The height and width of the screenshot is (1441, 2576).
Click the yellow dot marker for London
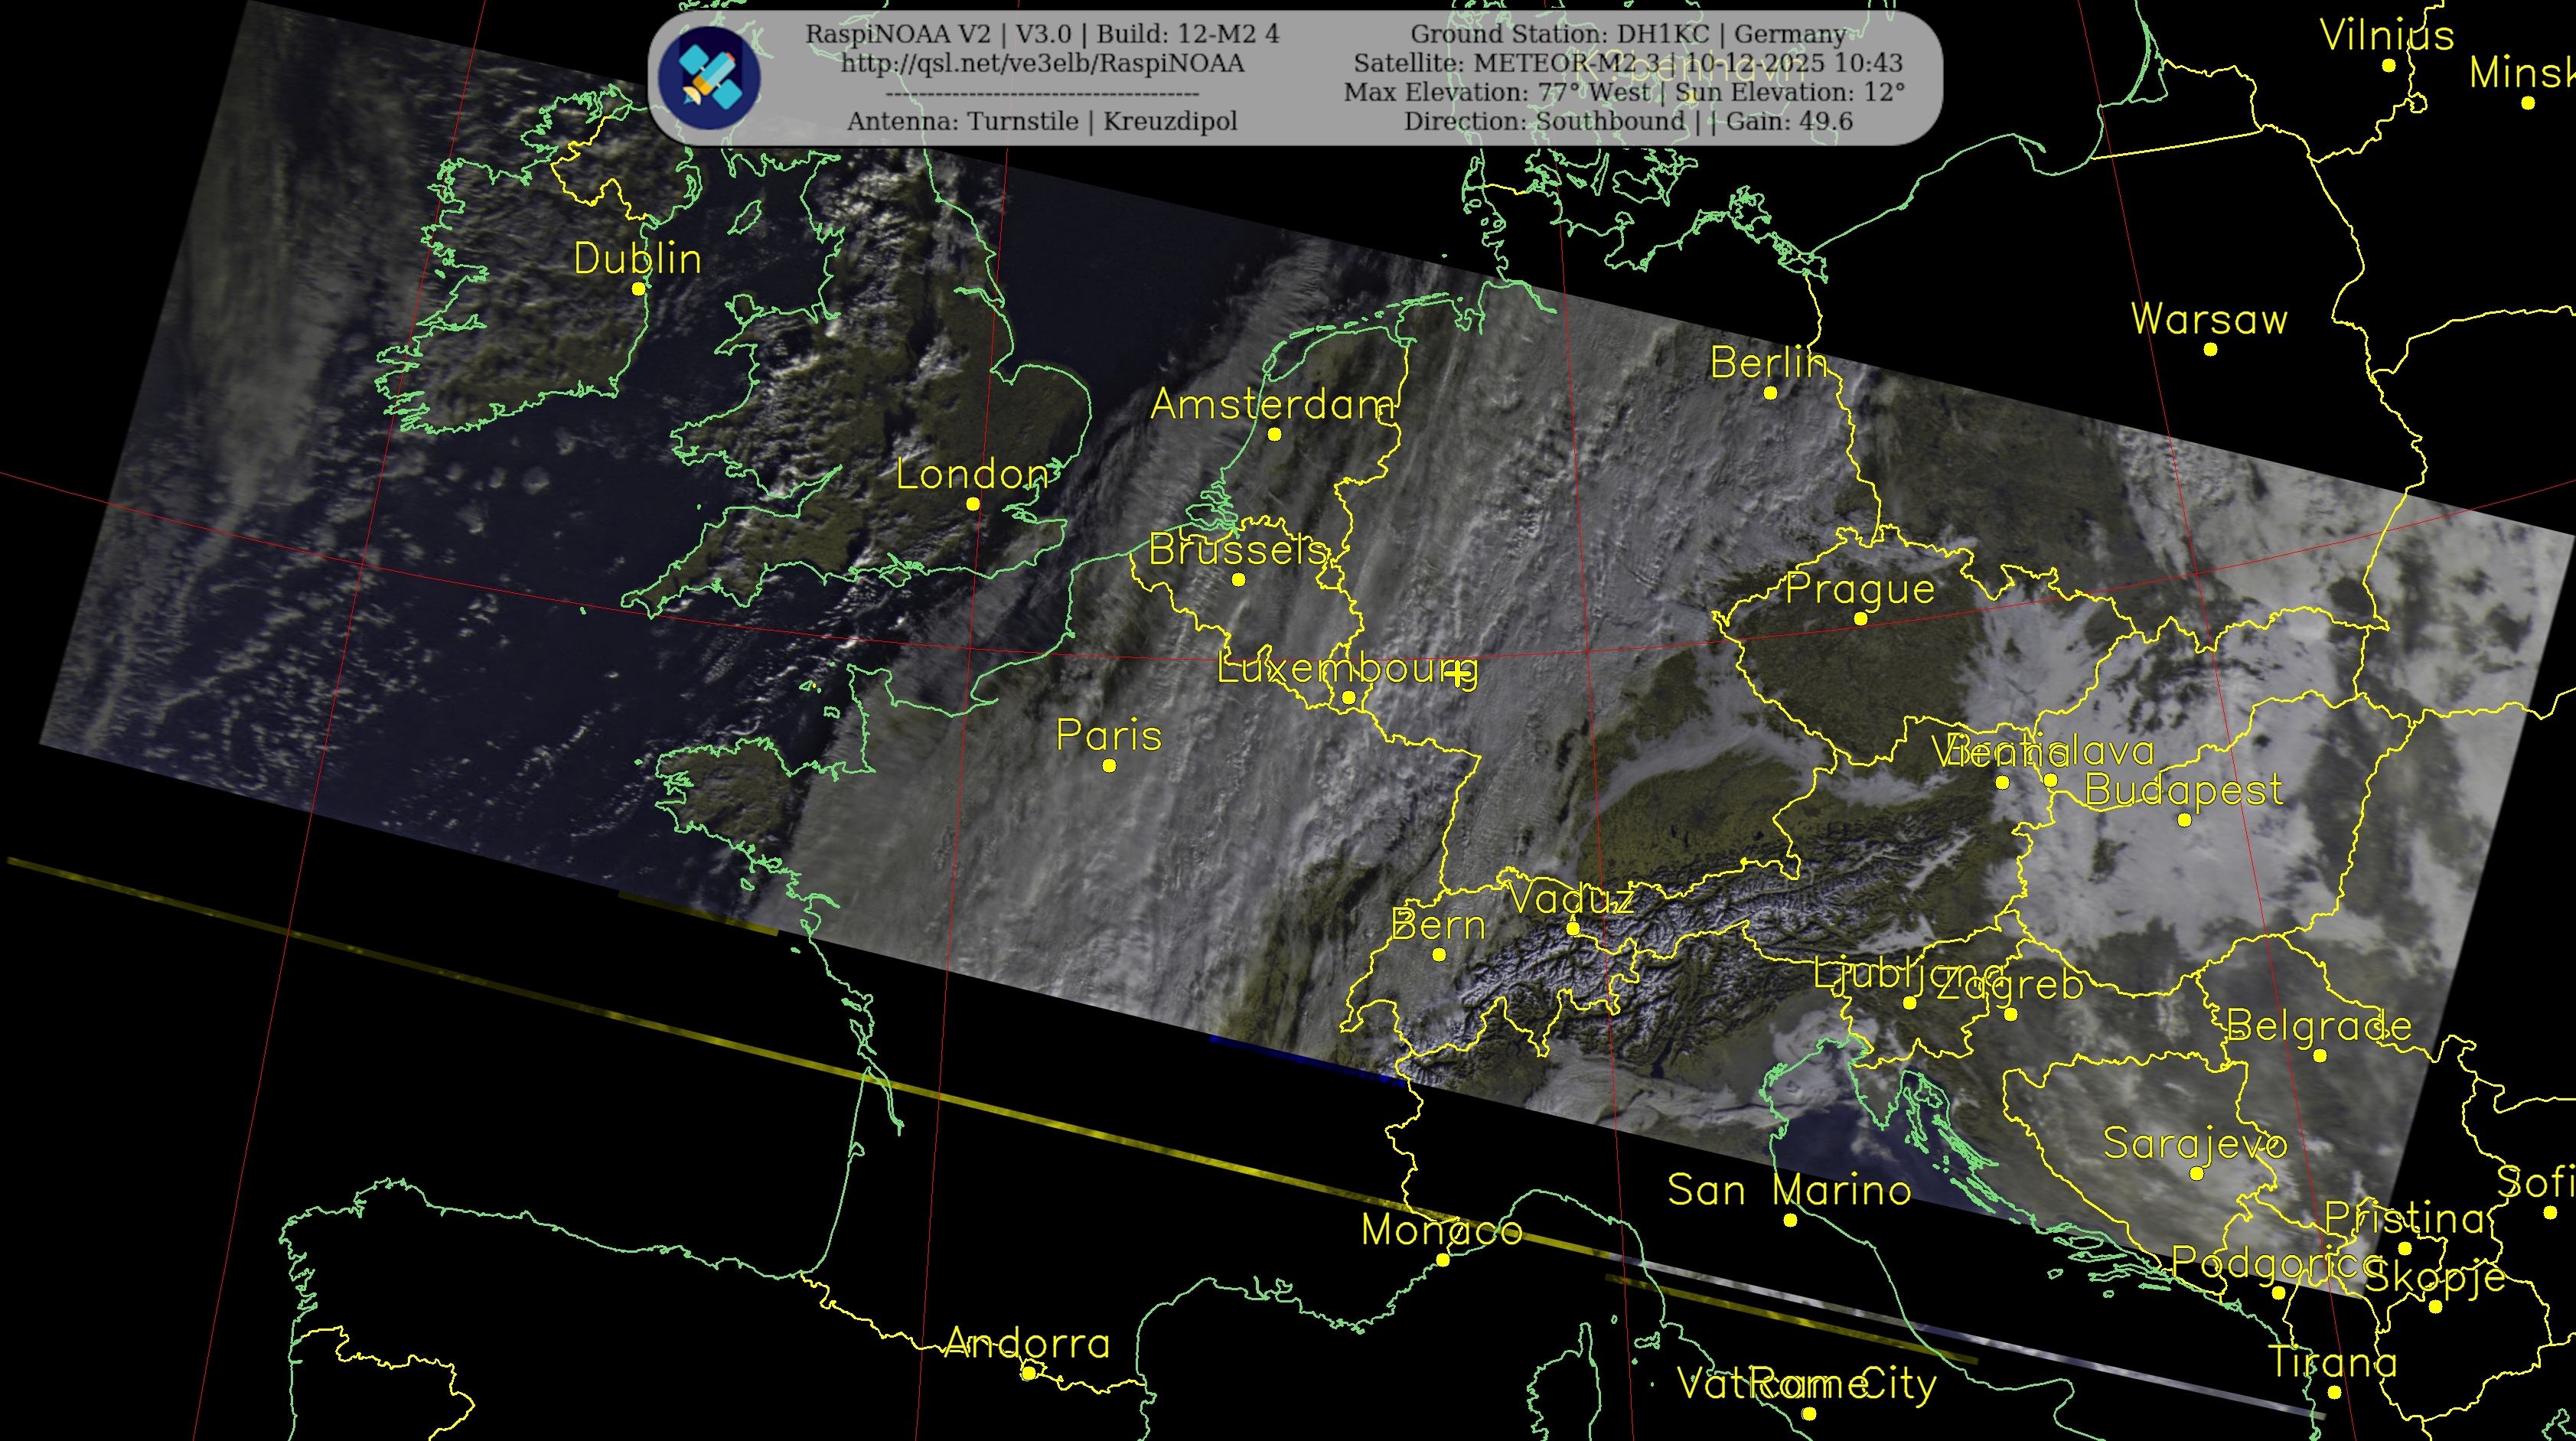[x=973, y=504]
